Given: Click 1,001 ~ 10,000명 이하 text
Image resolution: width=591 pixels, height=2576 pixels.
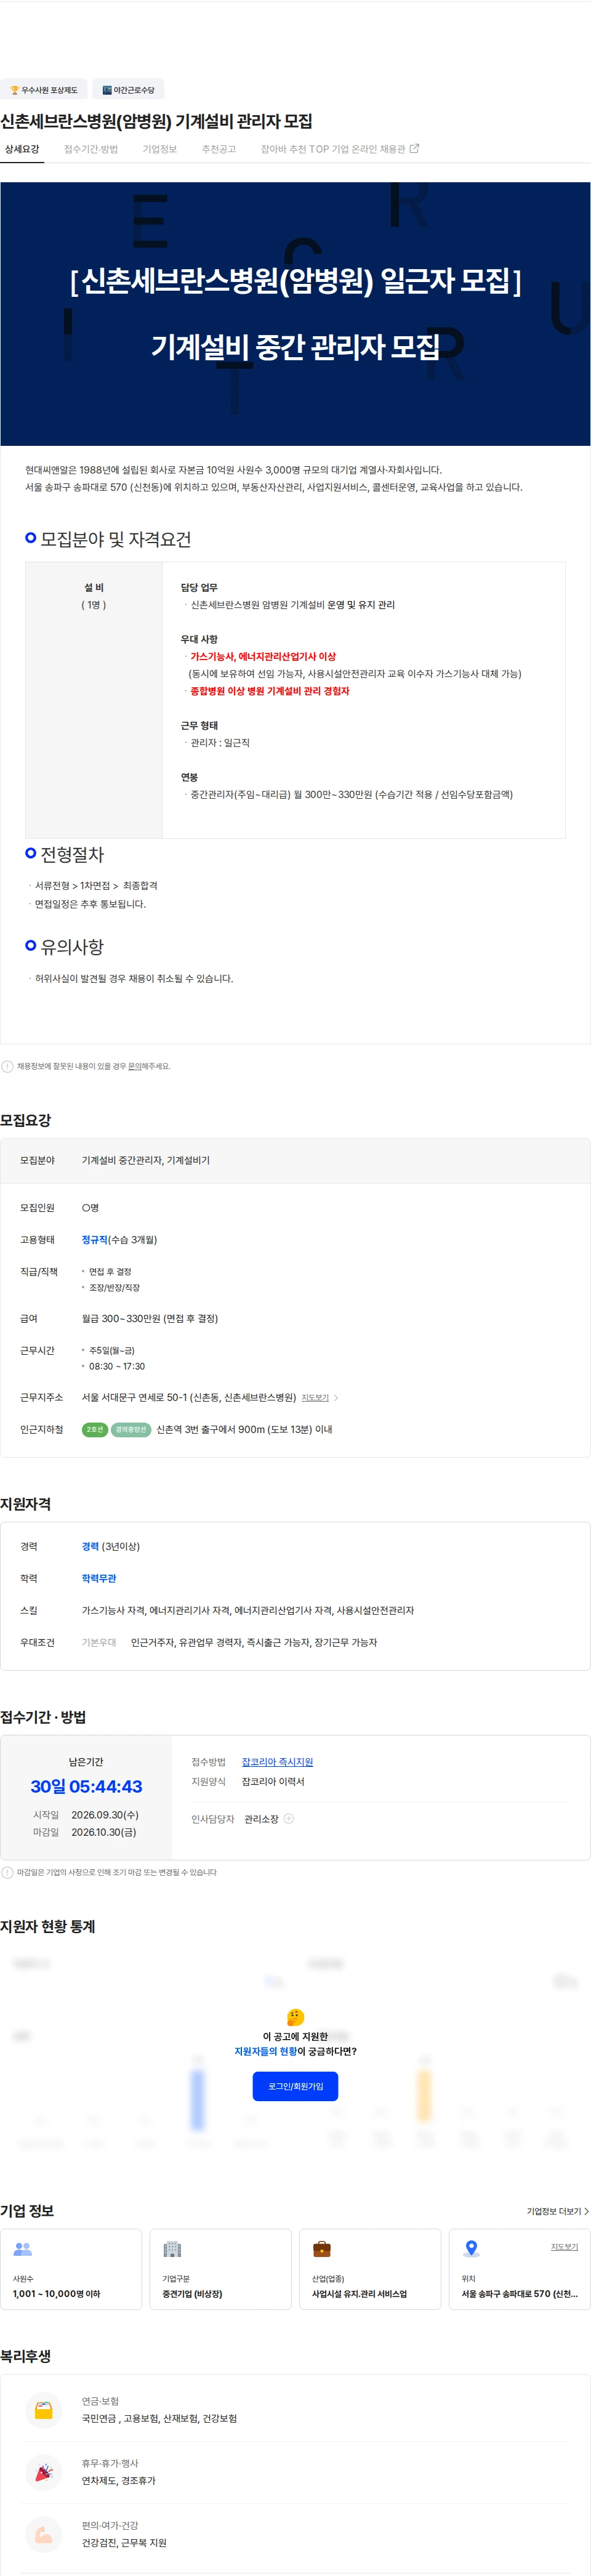Looking at the screenshot, I should point(56,2294).
